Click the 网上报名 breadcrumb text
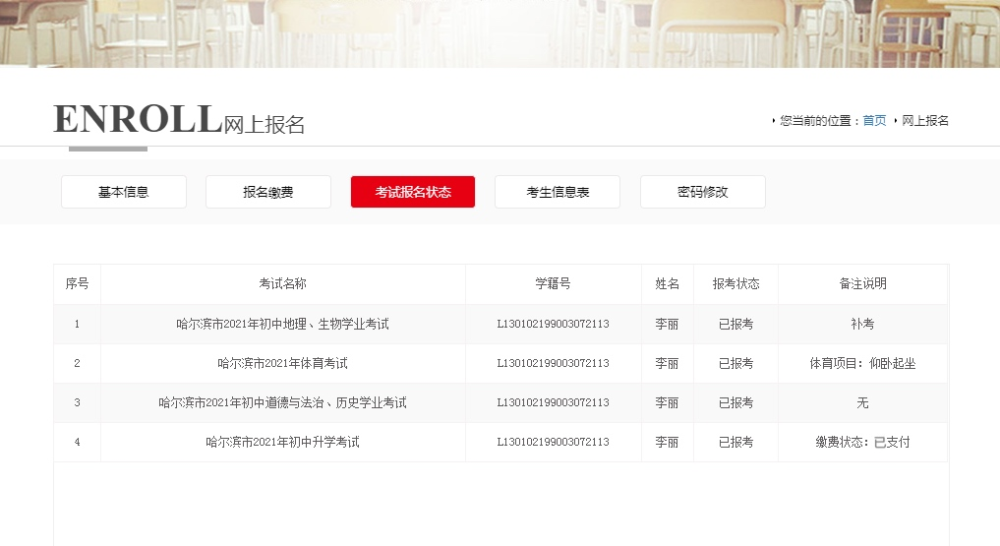The height and width of the screenshot is (546, 1000). [x=925, y=121]
